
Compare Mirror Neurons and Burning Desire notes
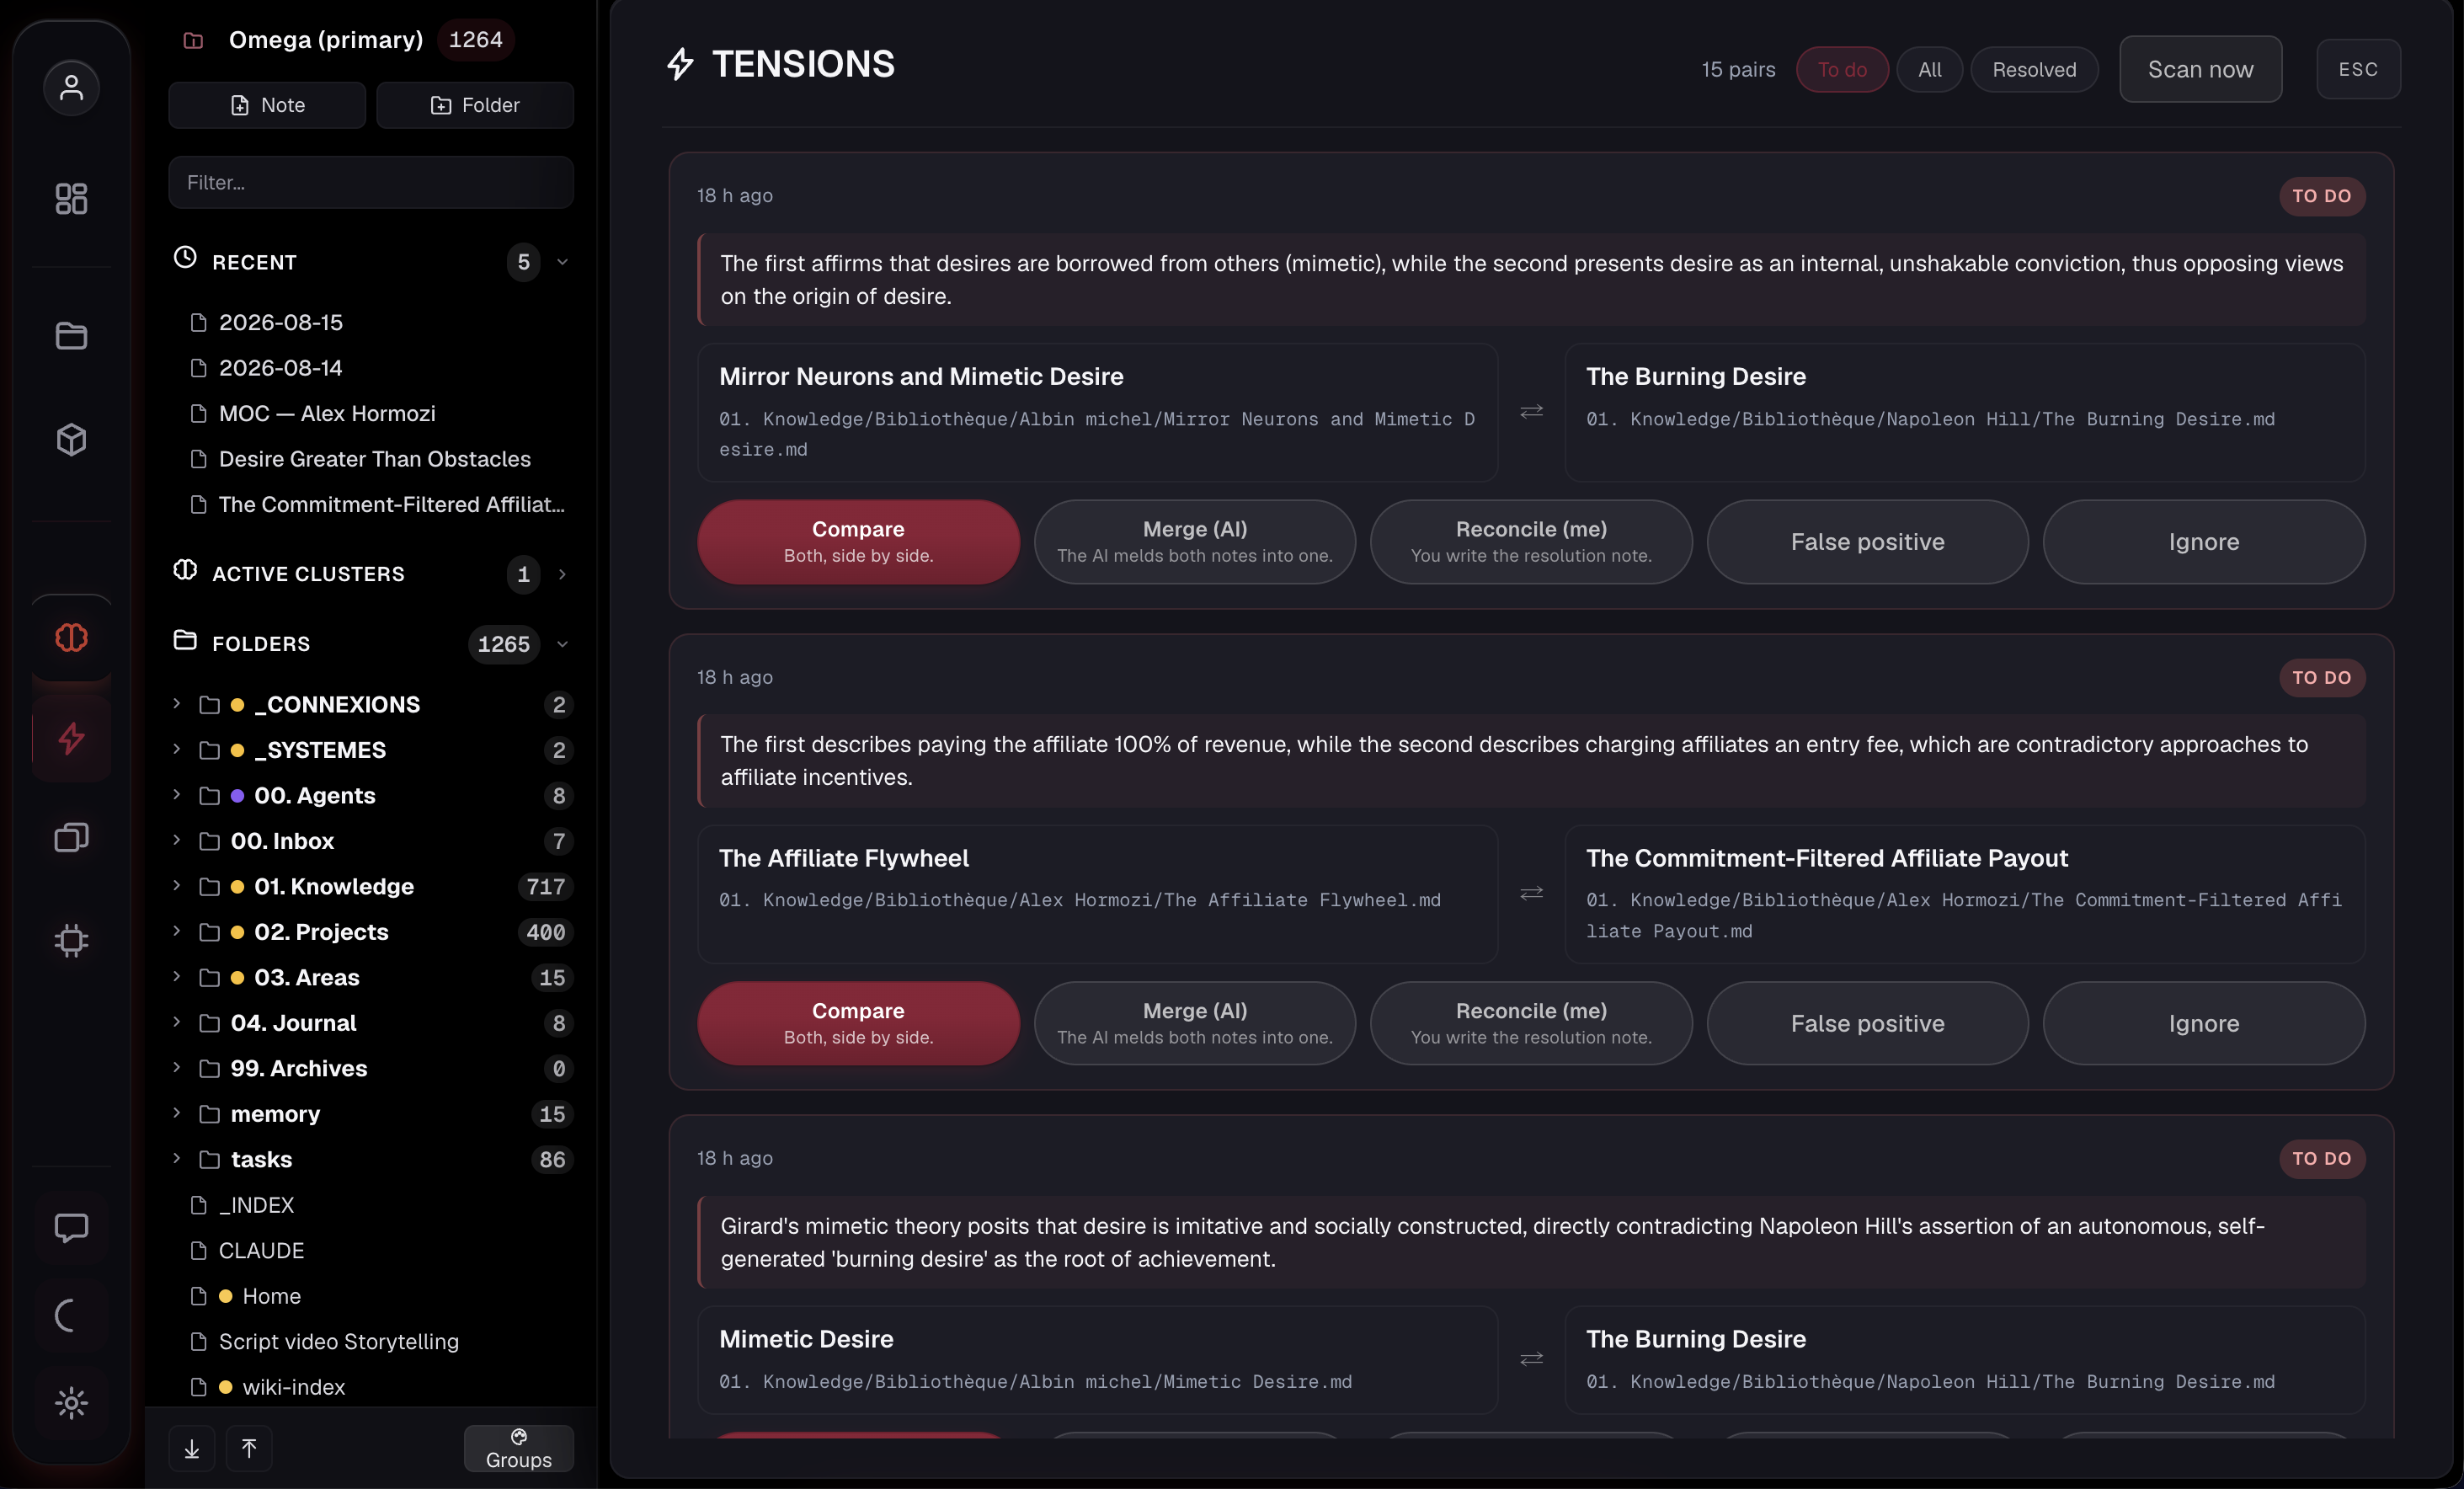[858, 541]
